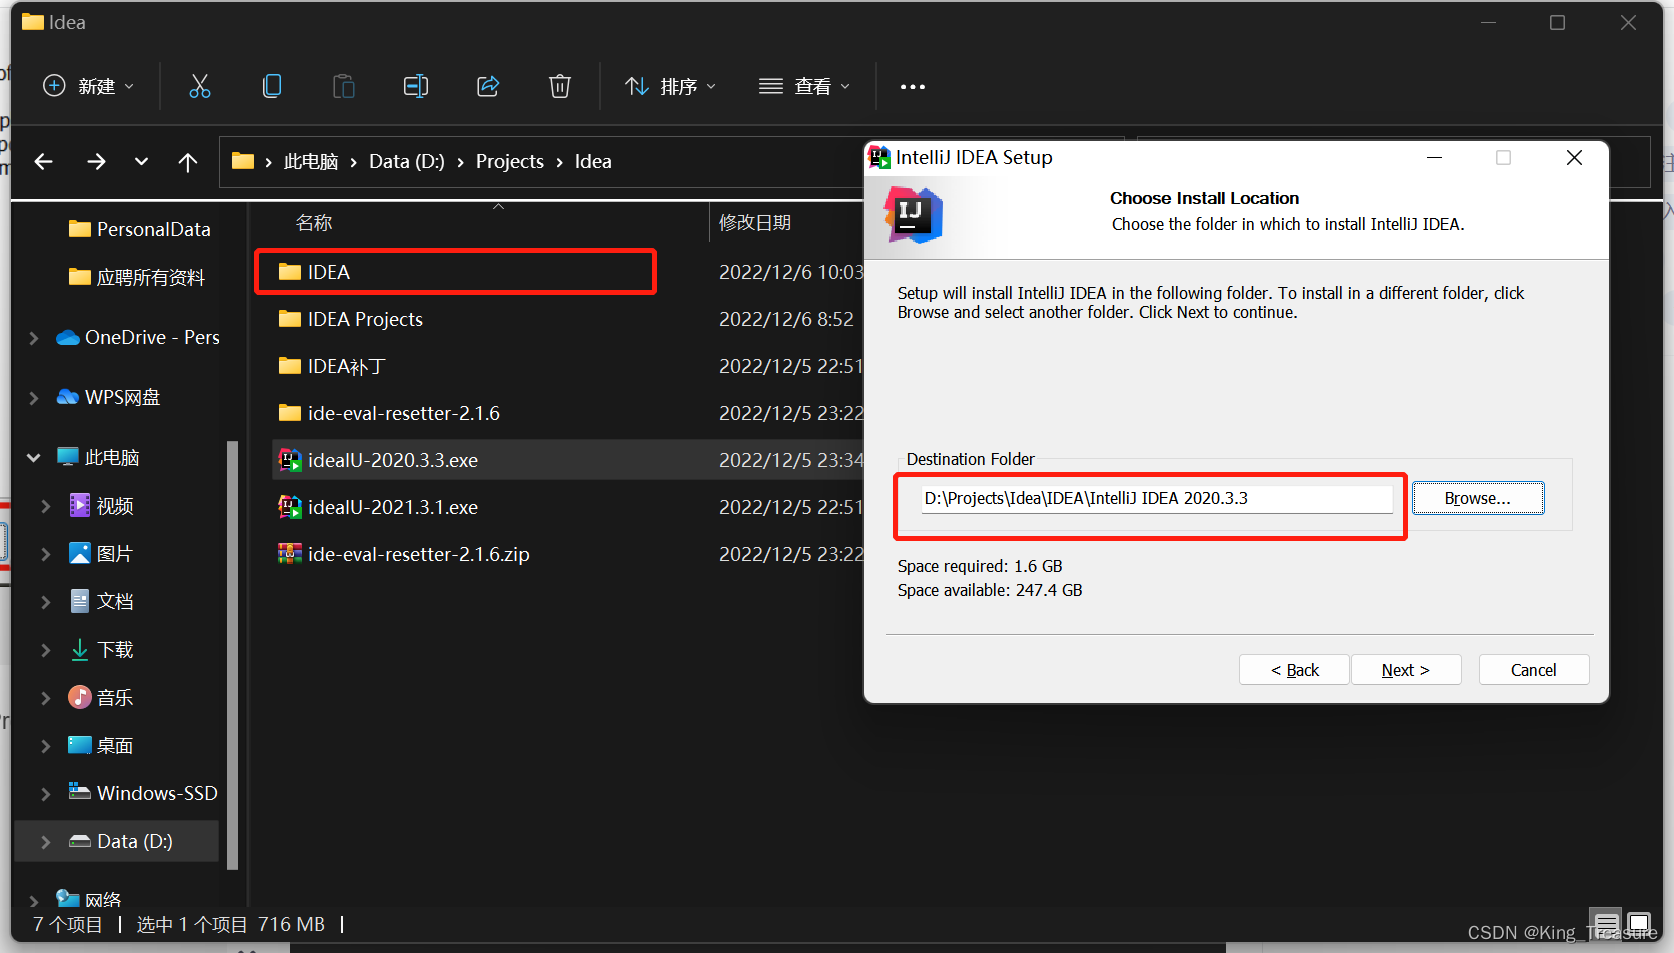
Task: Go forward with the right arrow
Action: (96, 162)
